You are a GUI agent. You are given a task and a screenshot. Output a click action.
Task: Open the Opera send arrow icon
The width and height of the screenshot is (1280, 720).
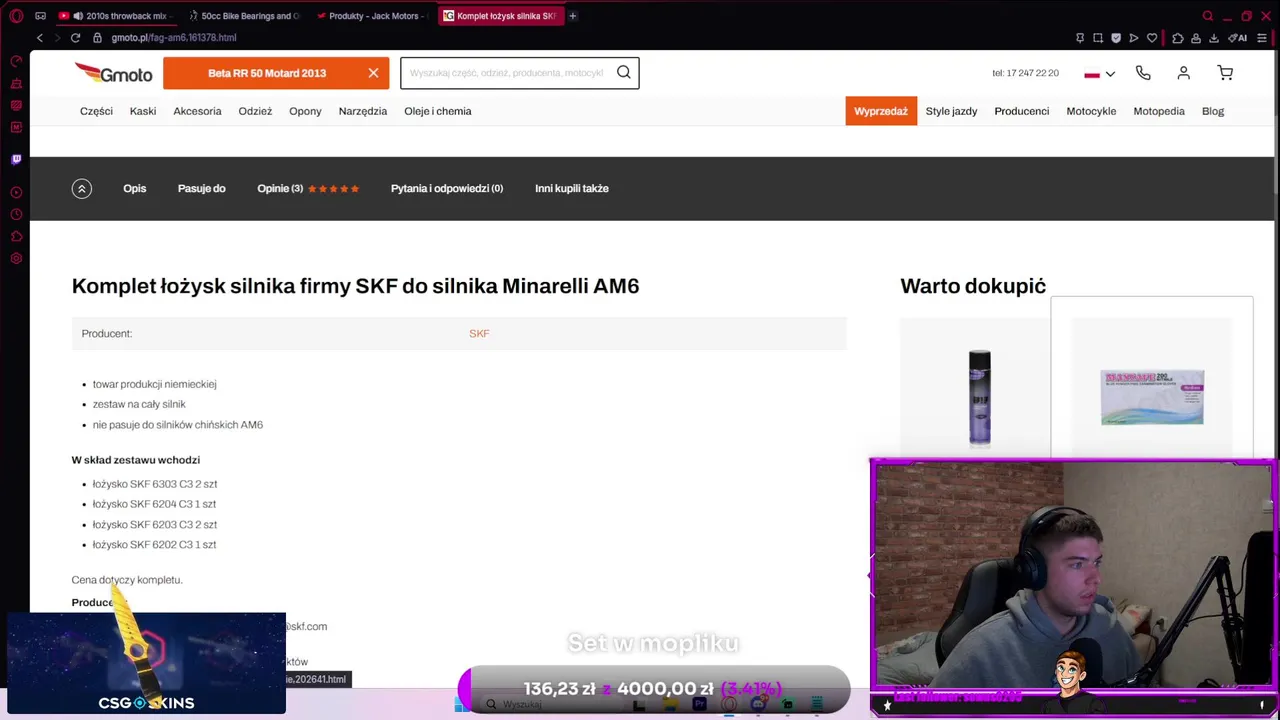pyautogui.click(x=1134, y=38)
